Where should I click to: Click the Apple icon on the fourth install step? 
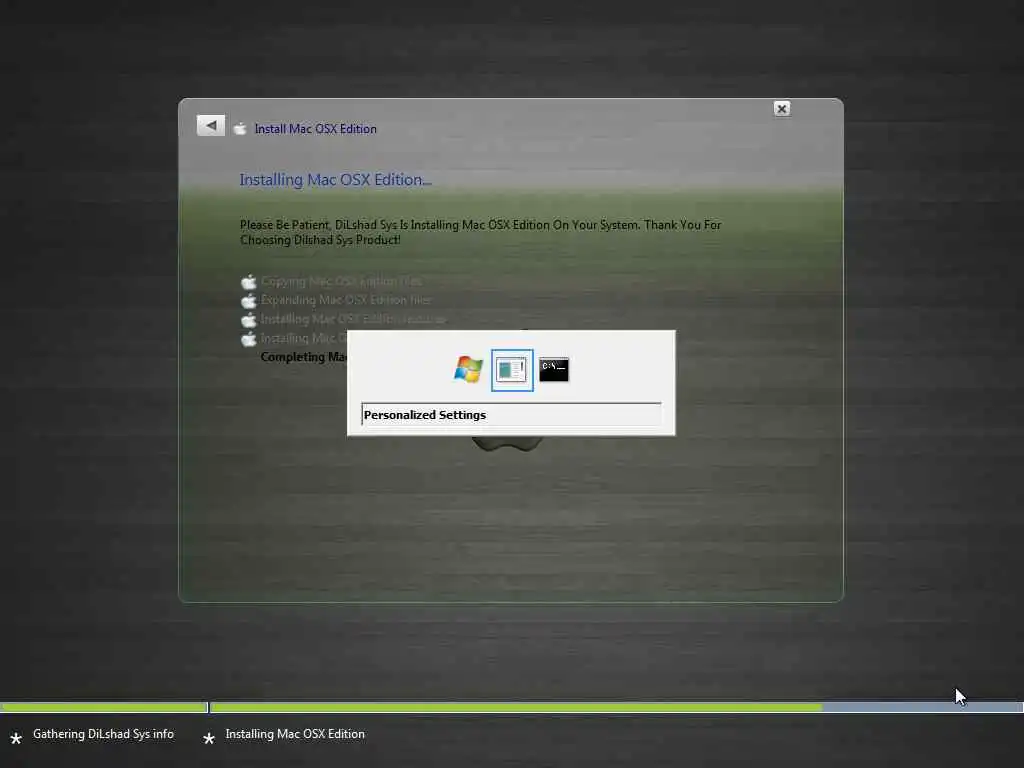tap(249, 339)
